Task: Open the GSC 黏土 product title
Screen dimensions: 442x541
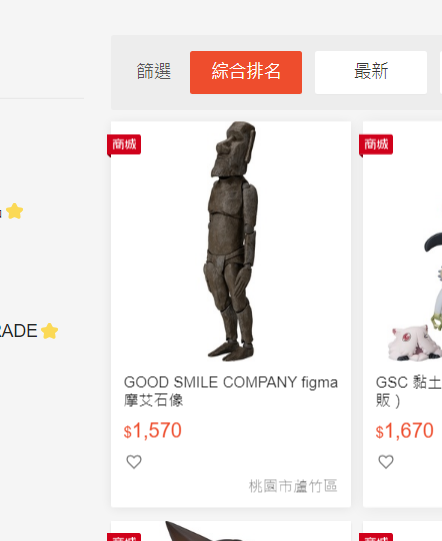Action: (x=409, y=391)
